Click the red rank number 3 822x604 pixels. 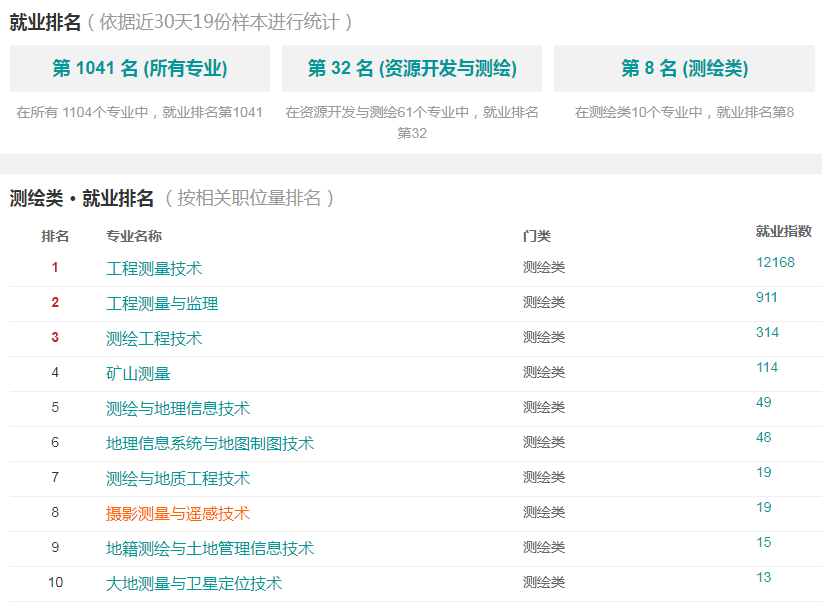55,337
